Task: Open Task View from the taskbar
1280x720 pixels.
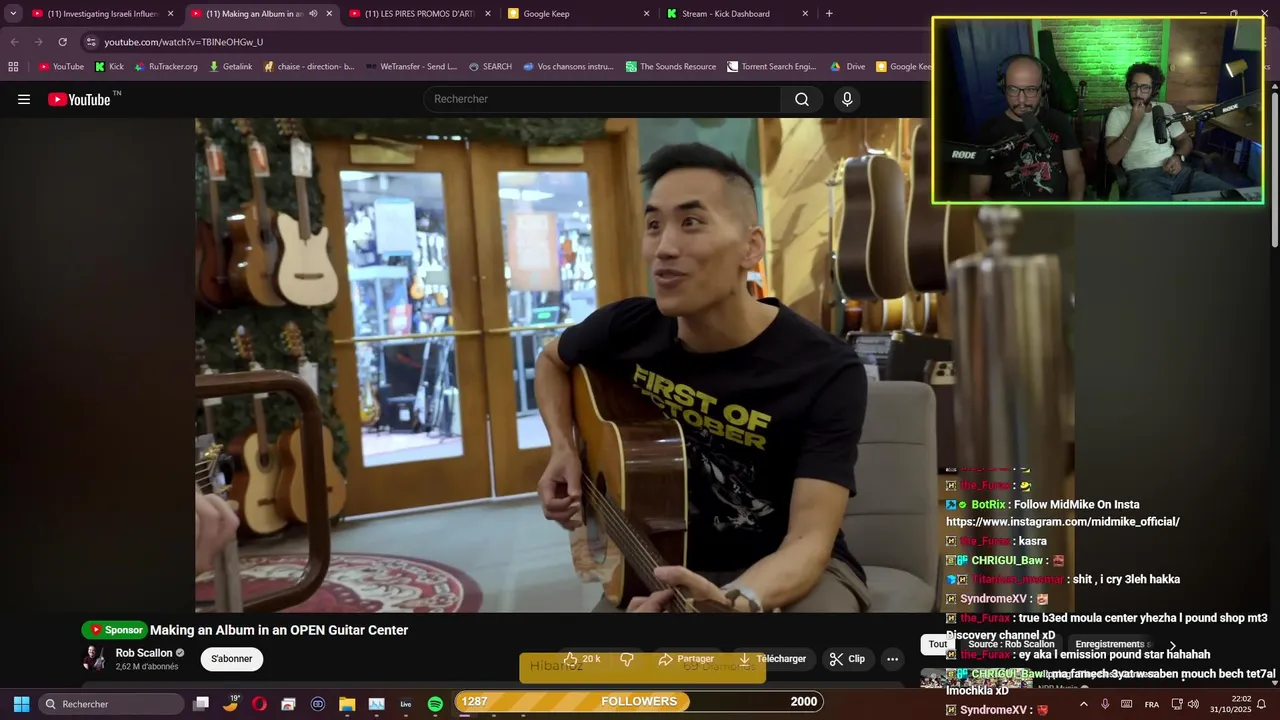Action: click(x=201, y=704)
